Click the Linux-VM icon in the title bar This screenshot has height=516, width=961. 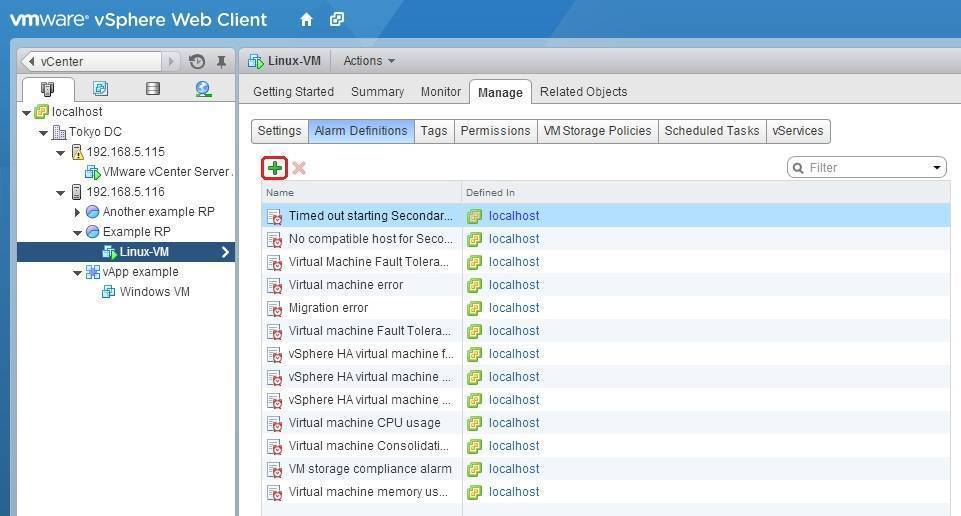[x=256, y=61]
